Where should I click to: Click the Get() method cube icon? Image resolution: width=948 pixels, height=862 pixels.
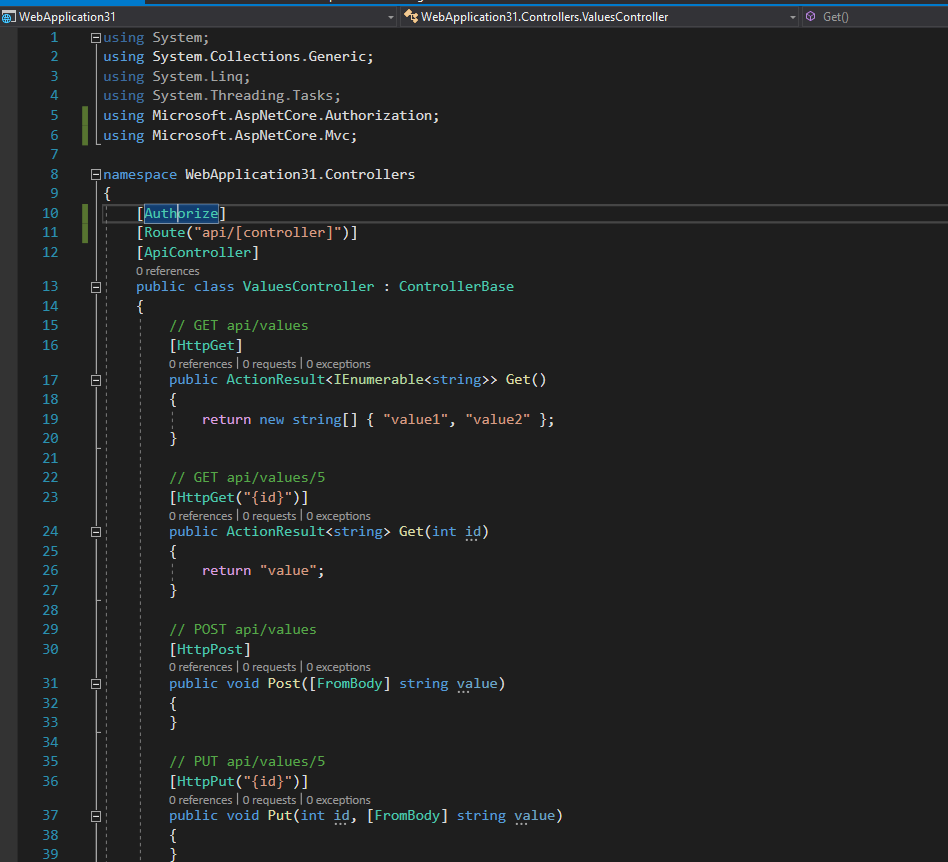click(811, 17)
